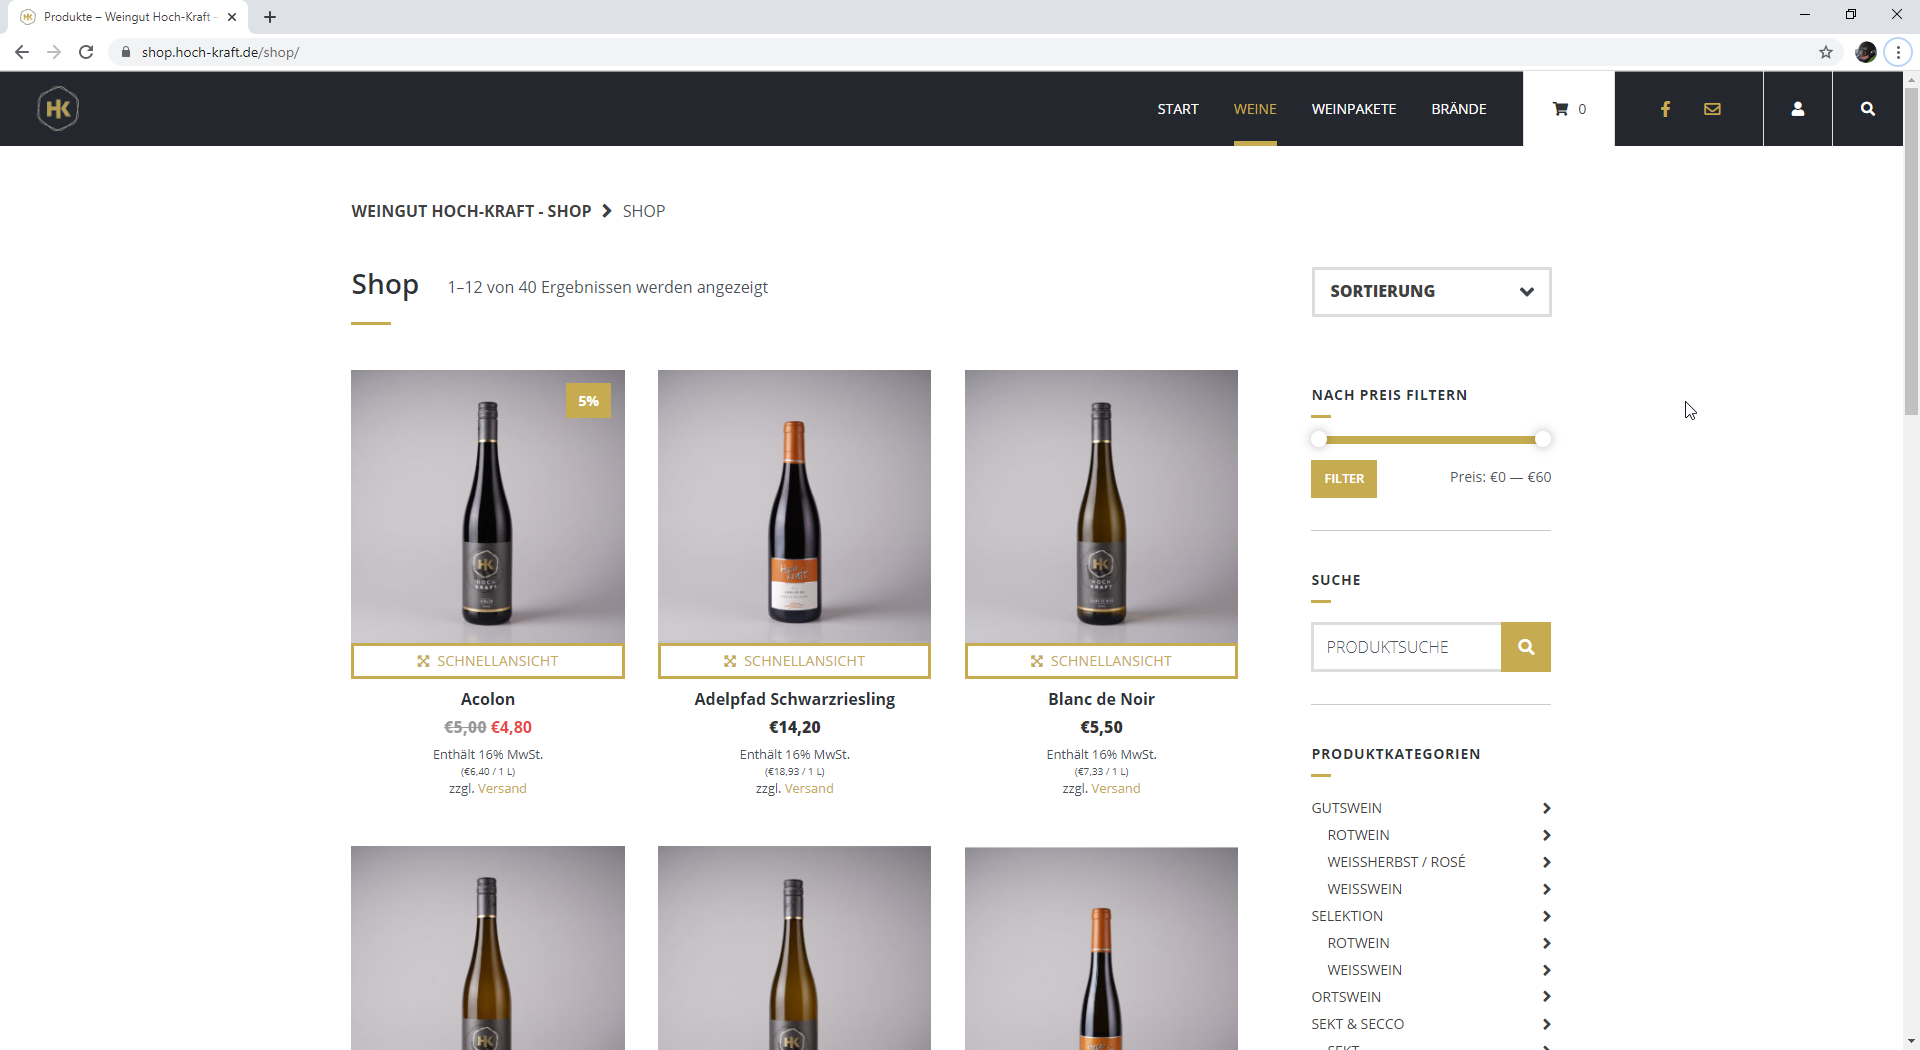Open Schnellansicht for Acolon wine
This screenshot has height=1050, width=1920.
click(x=488, y=661)
